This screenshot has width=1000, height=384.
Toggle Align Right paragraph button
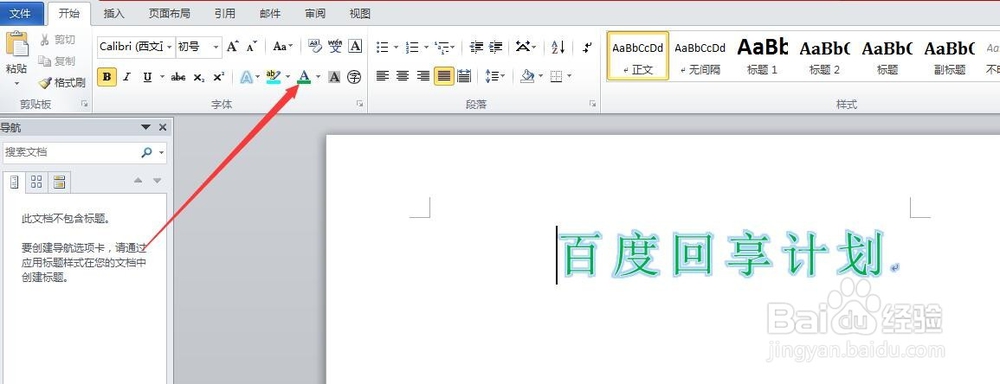423,77
